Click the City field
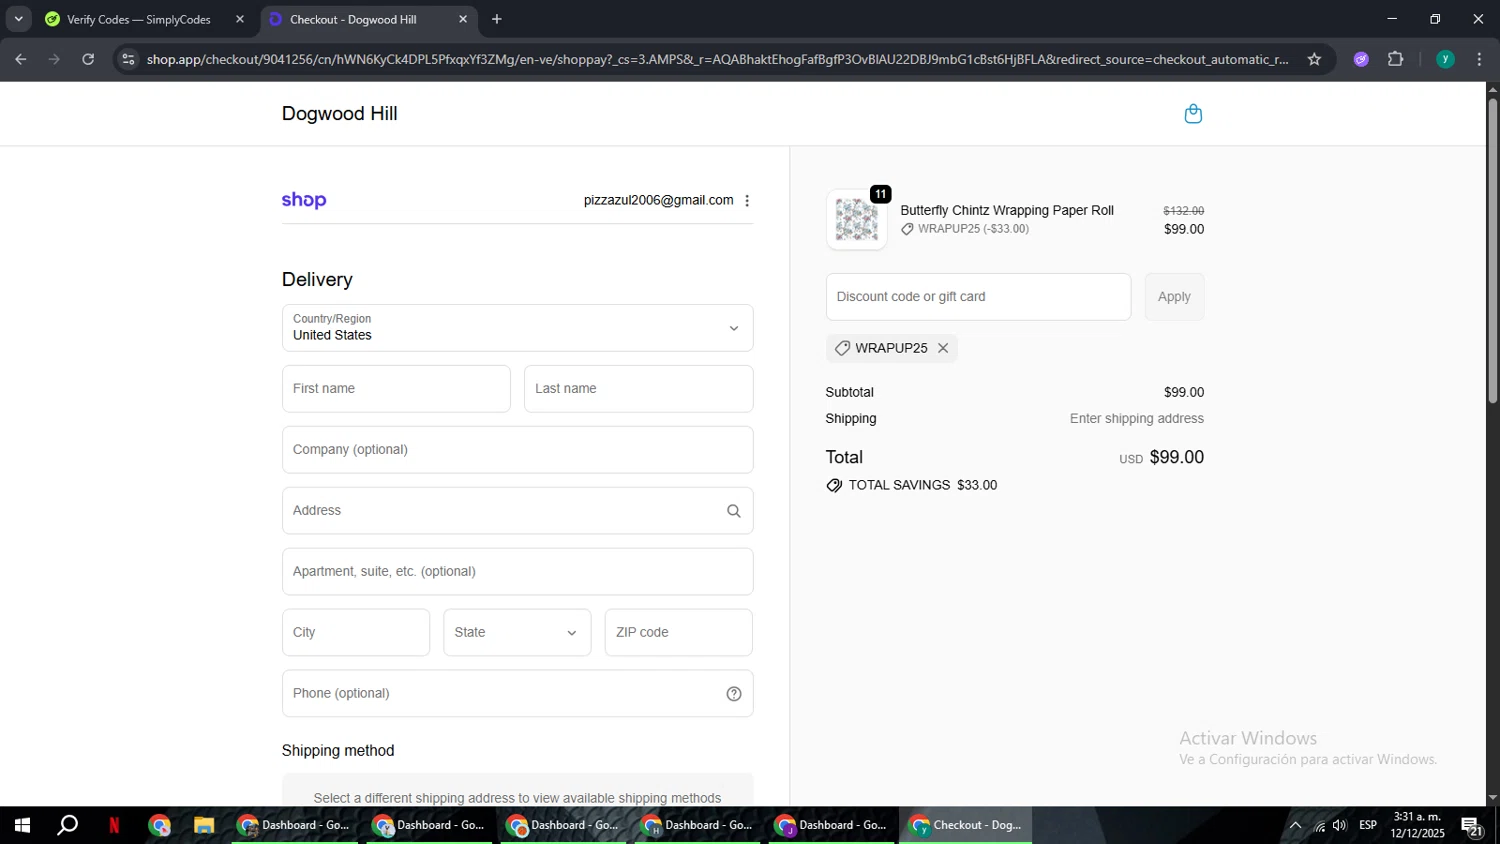 pos(356,633)
